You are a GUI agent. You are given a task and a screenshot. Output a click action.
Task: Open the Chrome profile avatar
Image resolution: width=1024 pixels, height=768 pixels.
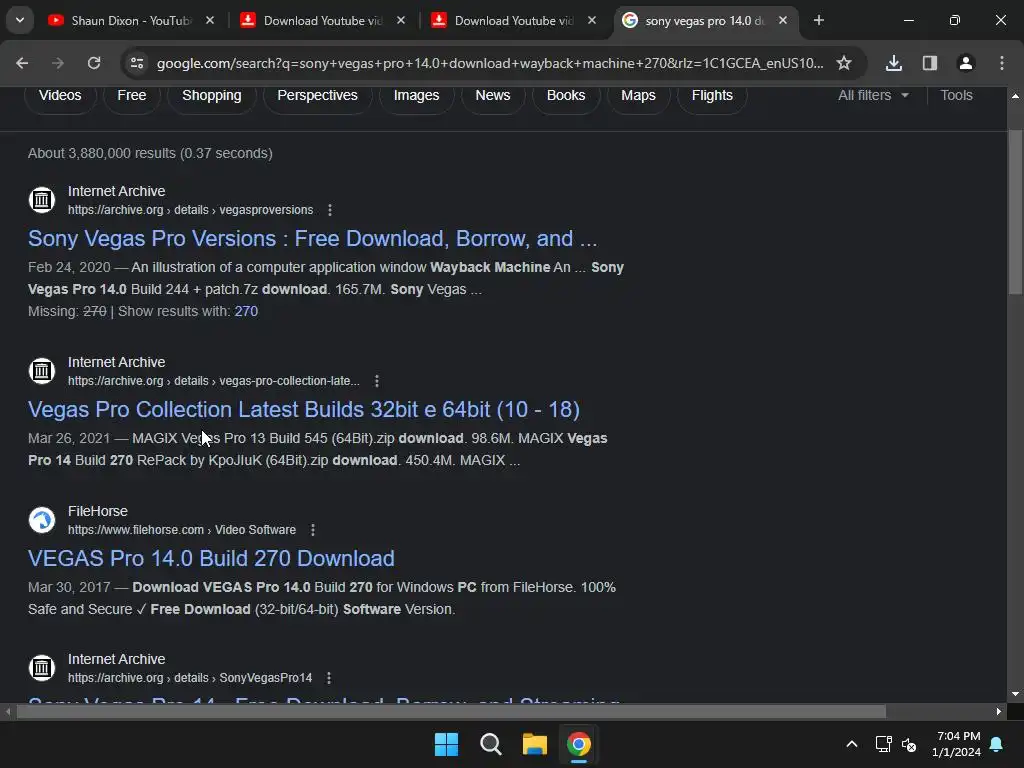966,63
